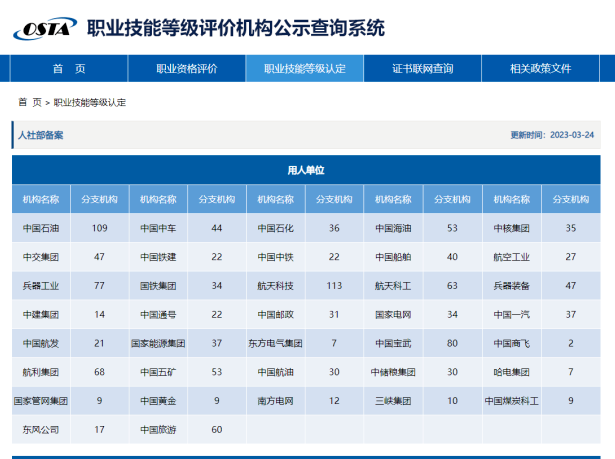Select 航利集团 in the table

tap(41, 372)
